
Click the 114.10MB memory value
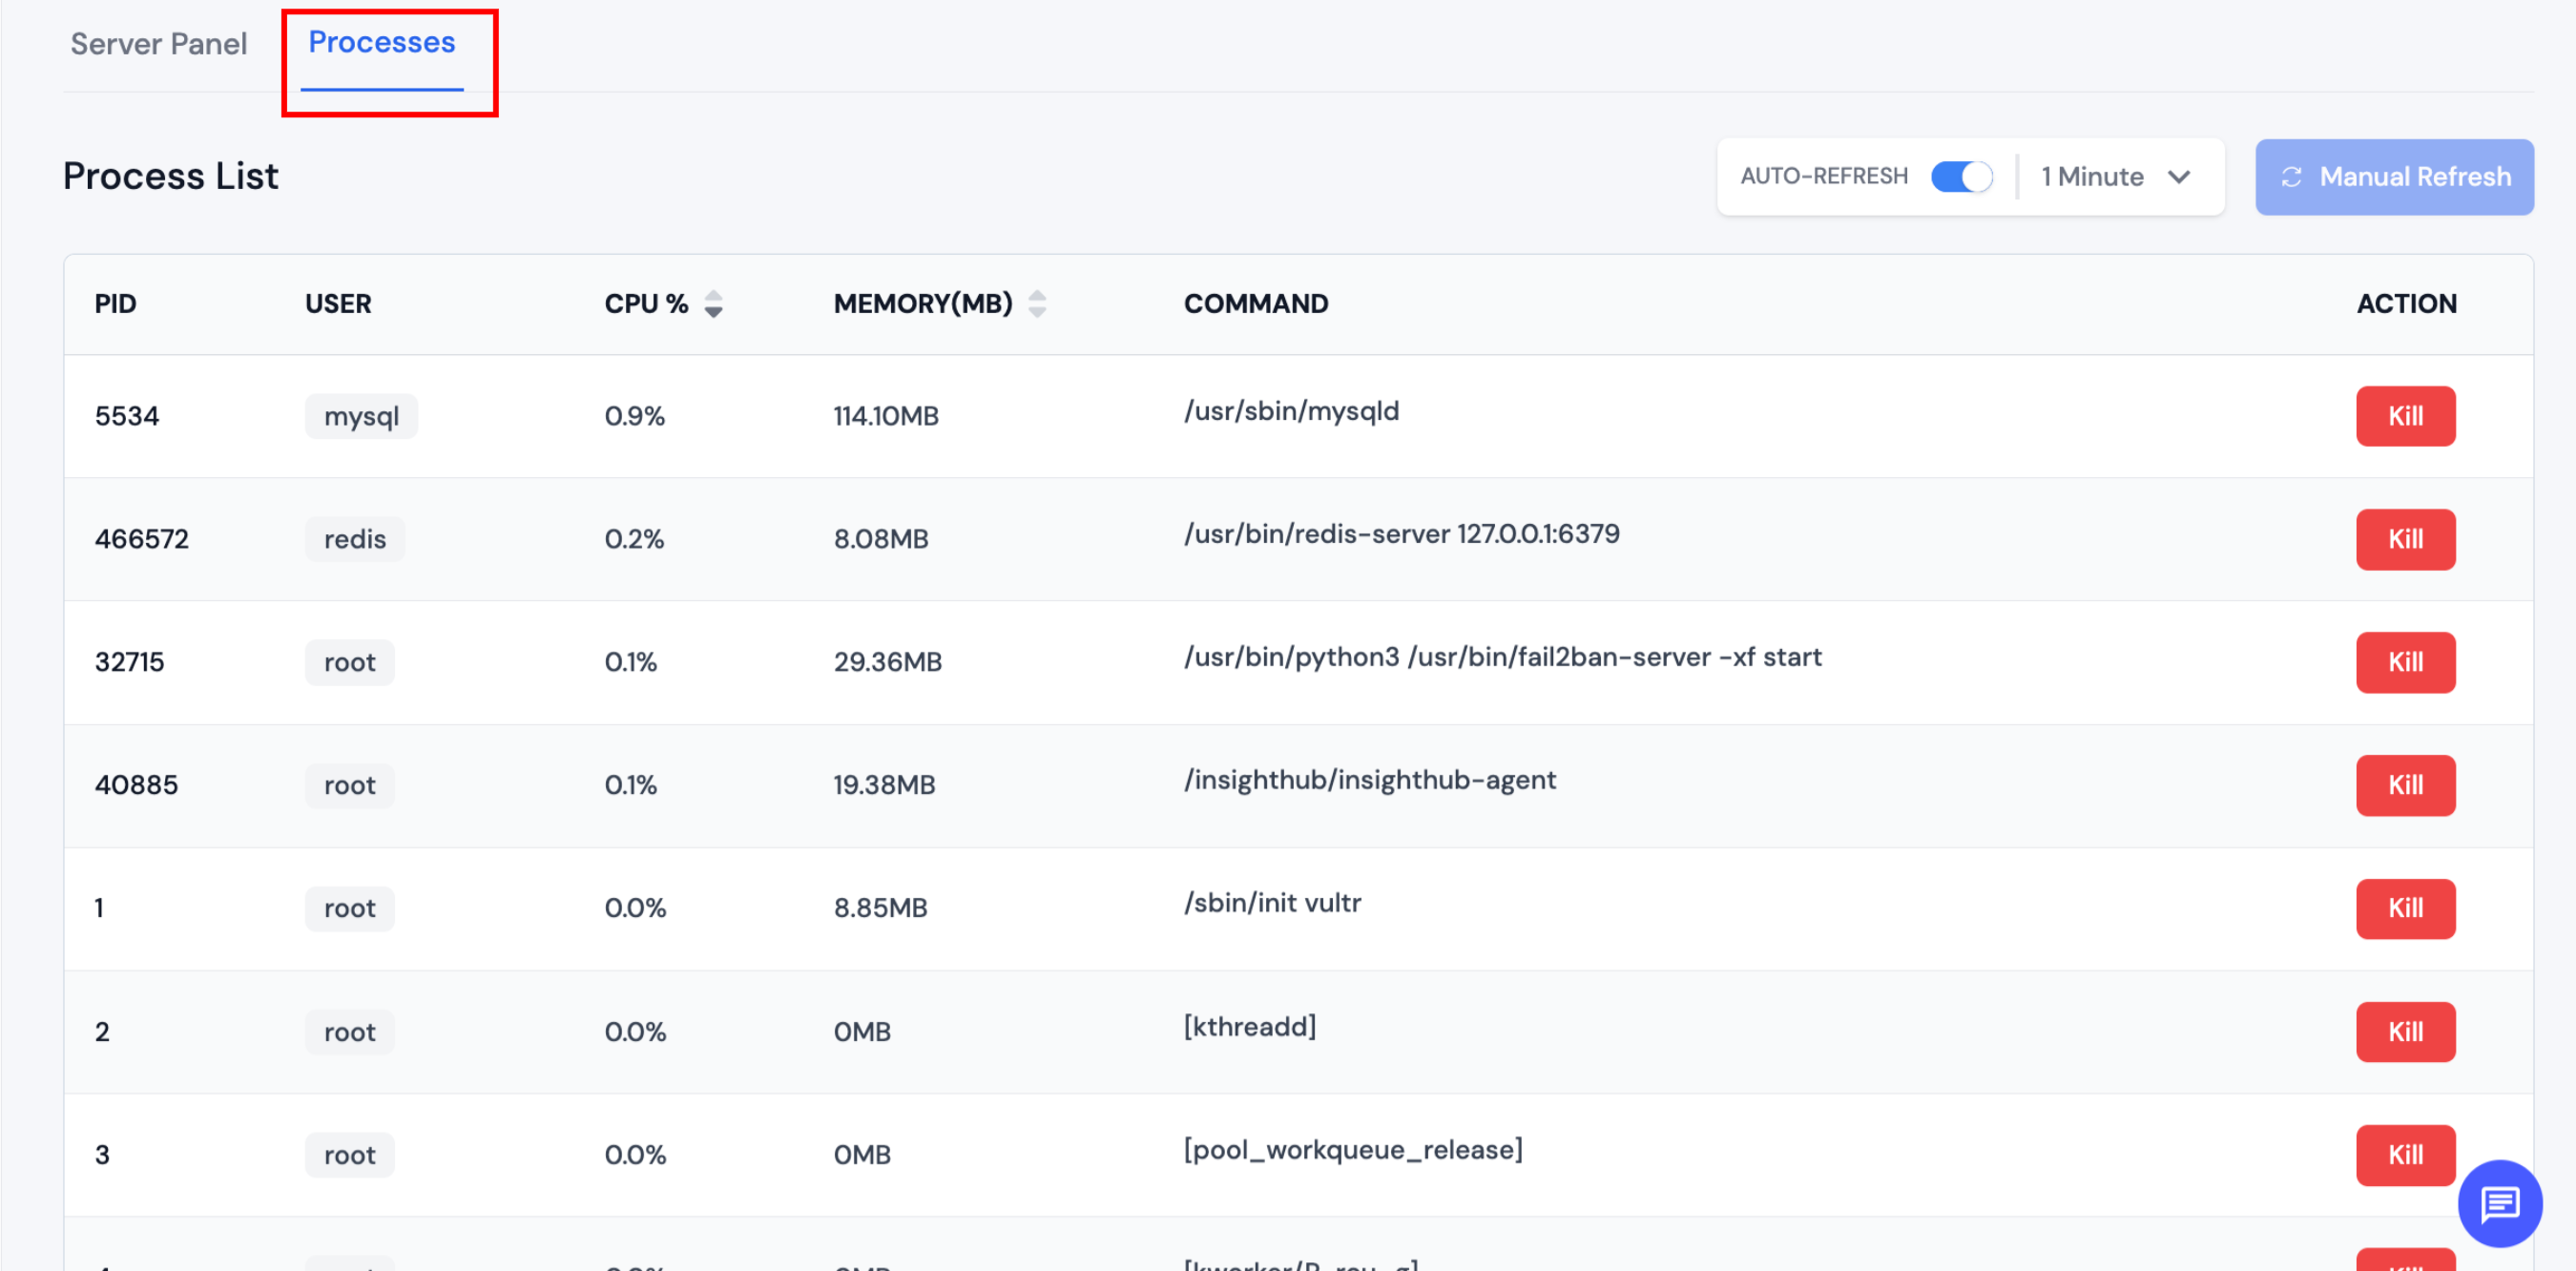click(886, 416)
